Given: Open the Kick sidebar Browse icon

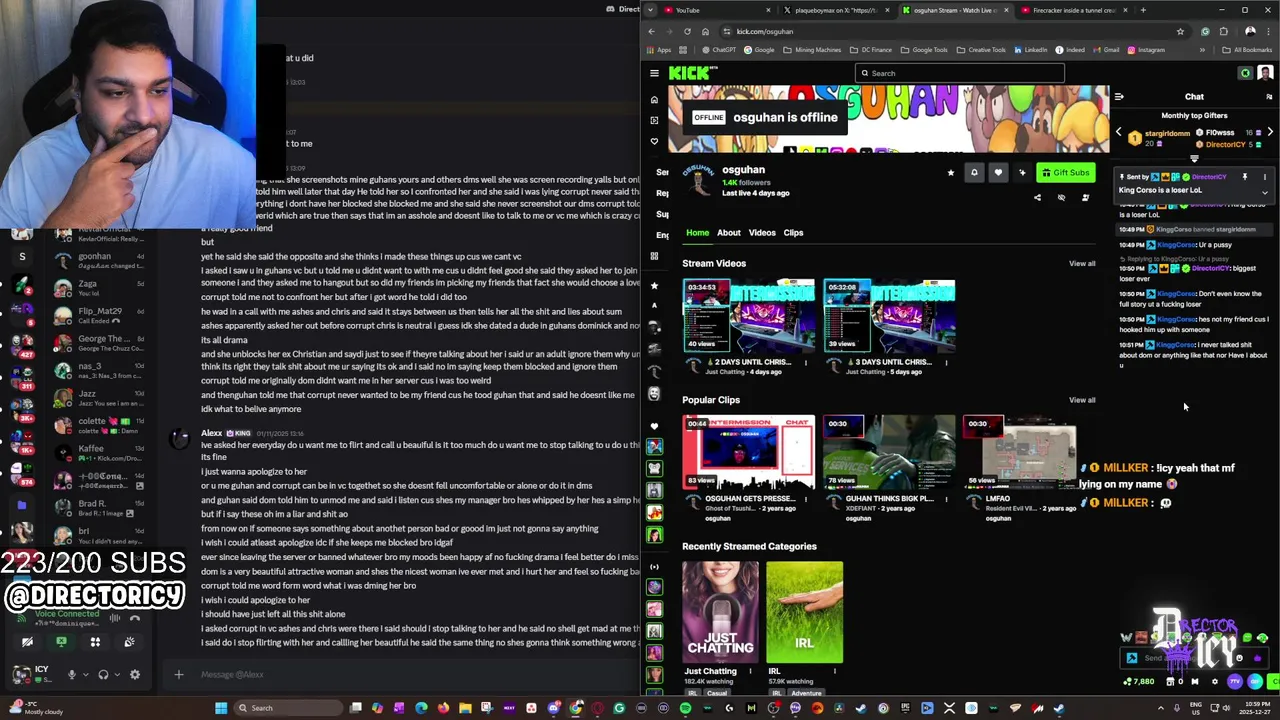Looking at the screenshot, I should pyautogui.click(x=654, y=120).
